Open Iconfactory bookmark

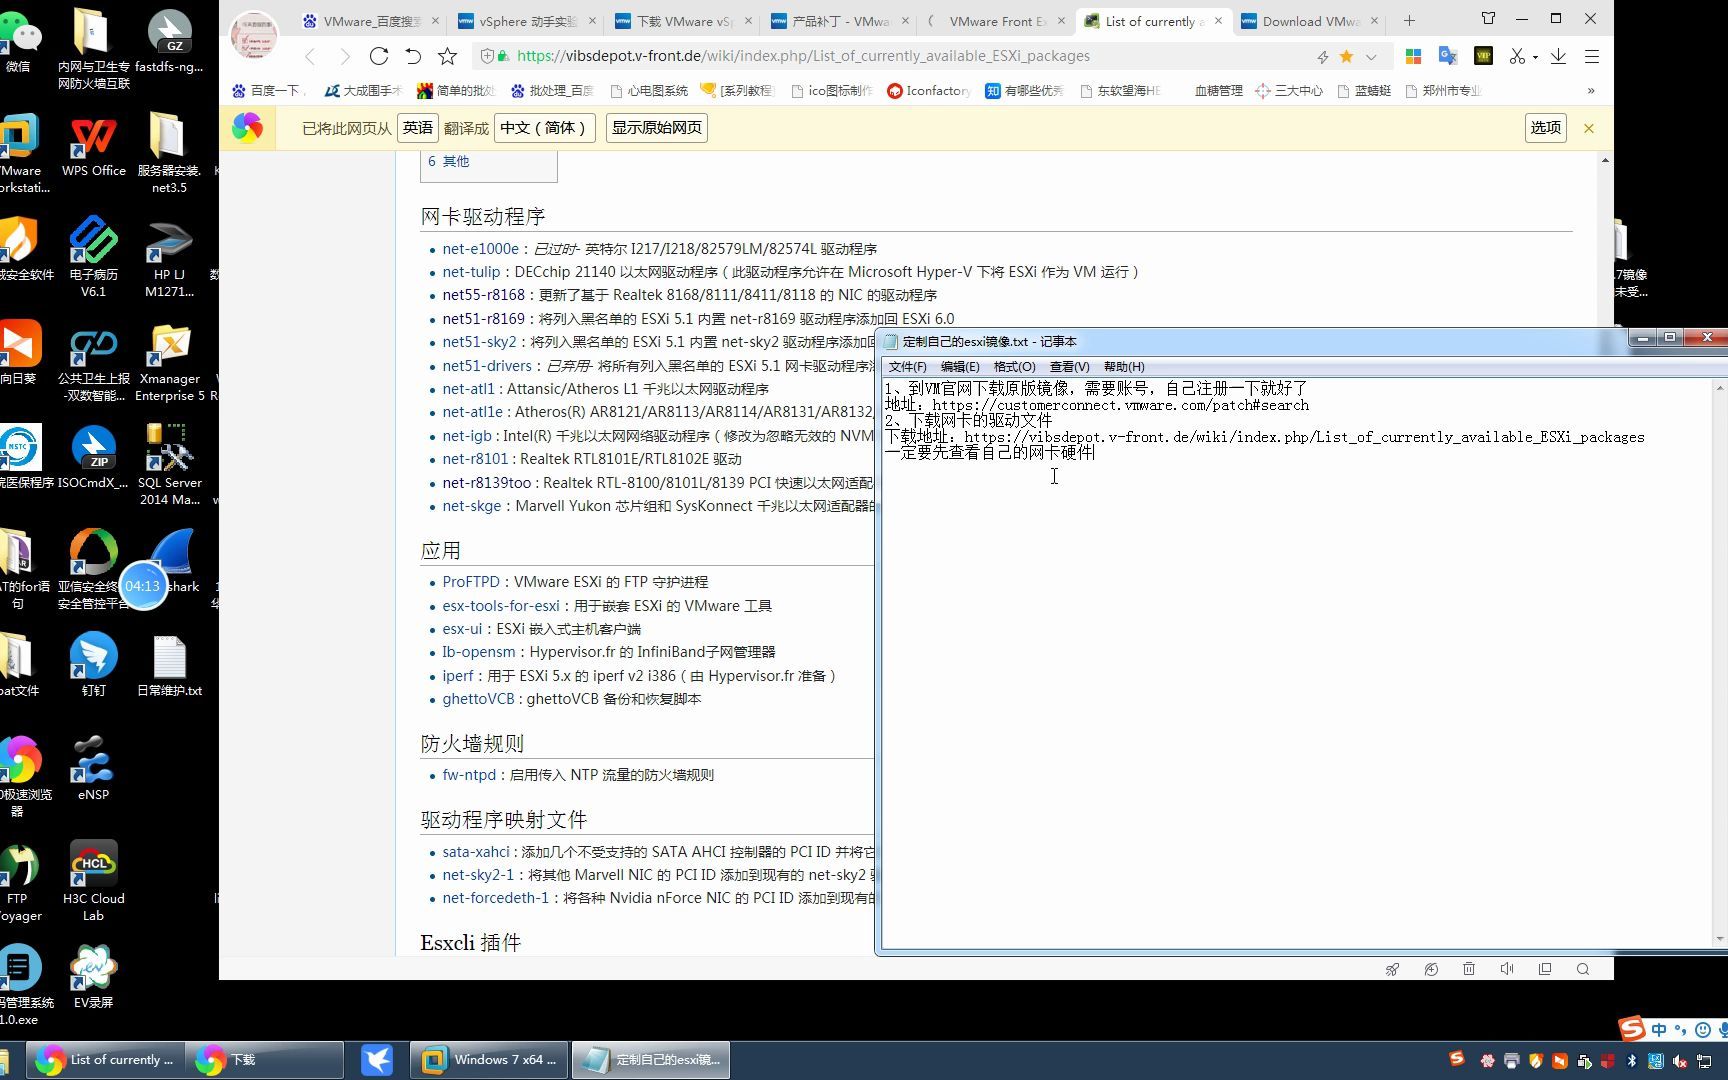[928, 90]
